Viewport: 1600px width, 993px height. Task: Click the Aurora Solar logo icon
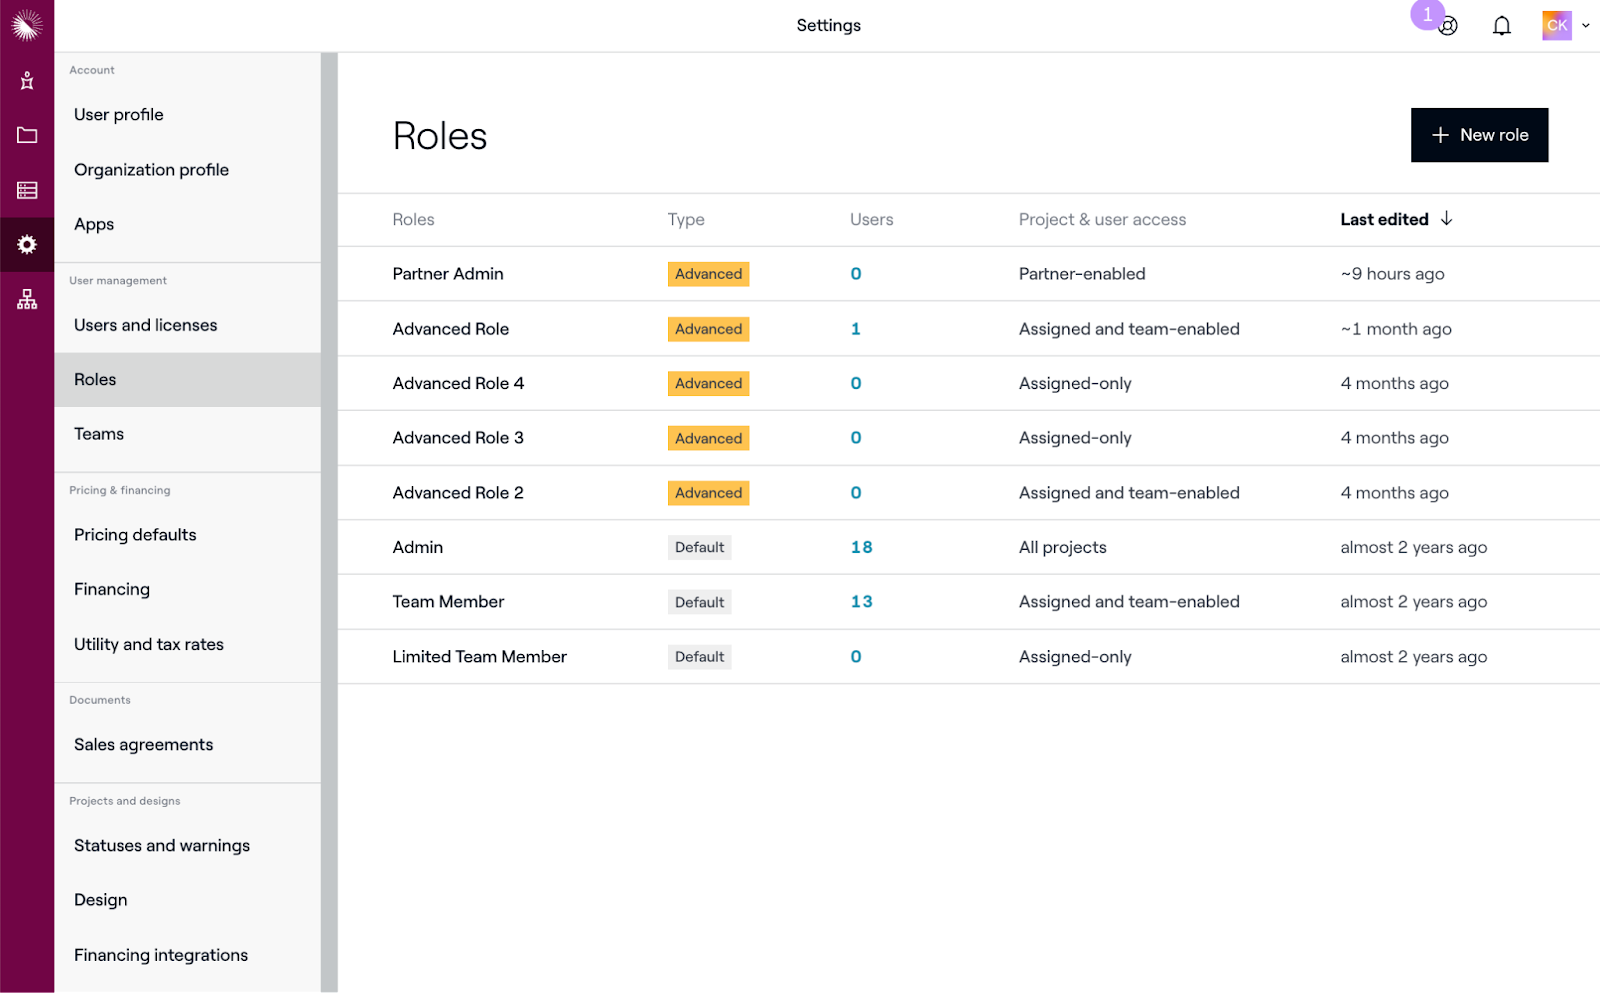[27, 25]
